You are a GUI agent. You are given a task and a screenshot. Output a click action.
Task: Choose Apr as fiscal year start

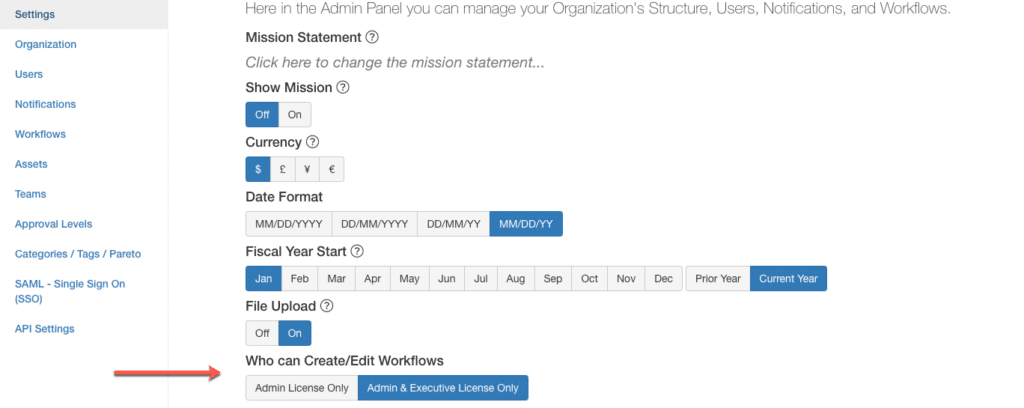point(372,278)
